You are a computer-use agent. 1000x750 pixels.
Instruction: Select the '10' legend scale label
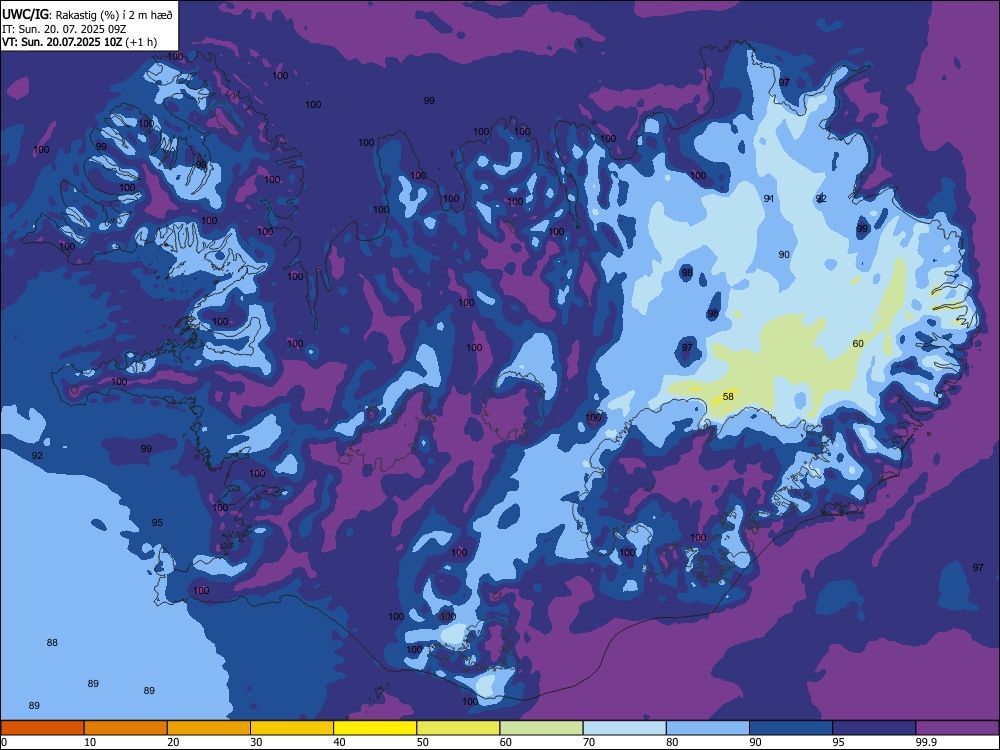pos(90,742)
